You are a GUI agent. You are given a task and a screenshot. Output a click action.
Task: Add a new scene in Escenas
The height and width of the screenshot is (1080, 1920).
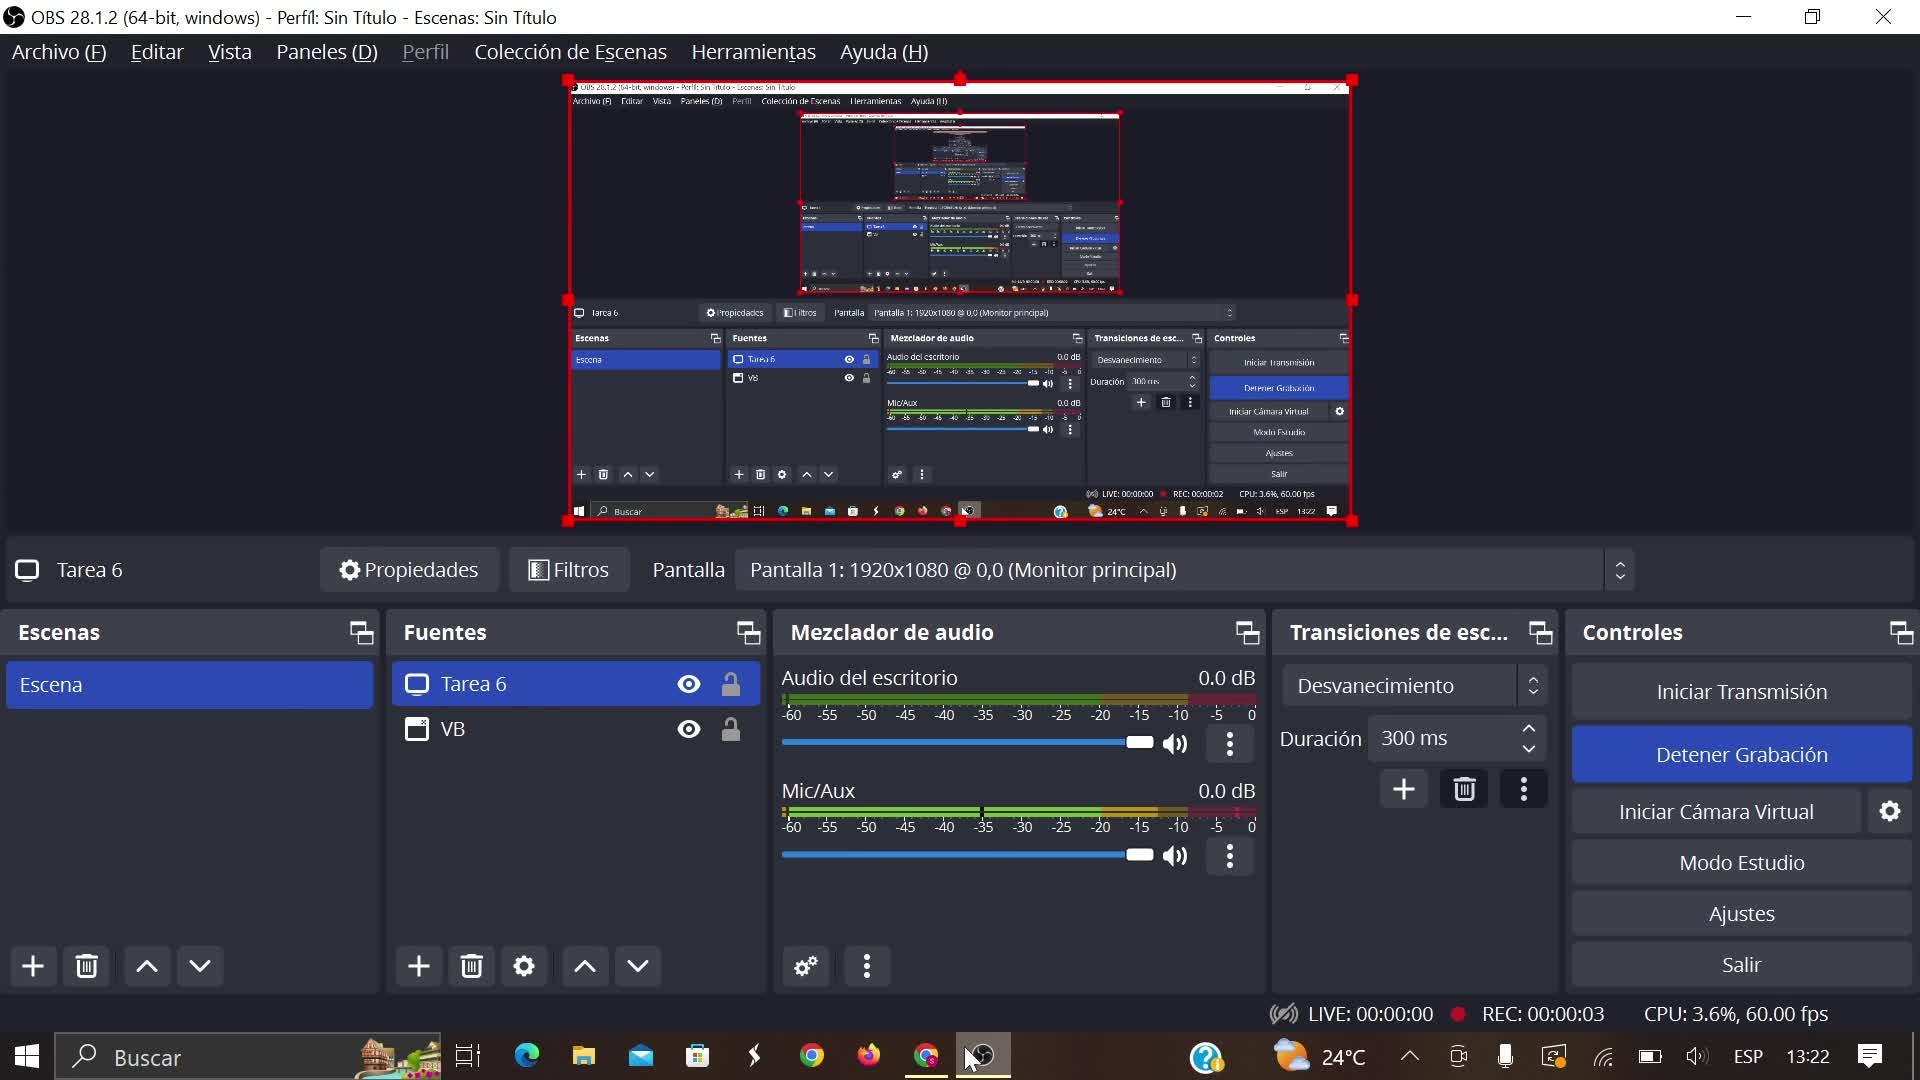33,966
